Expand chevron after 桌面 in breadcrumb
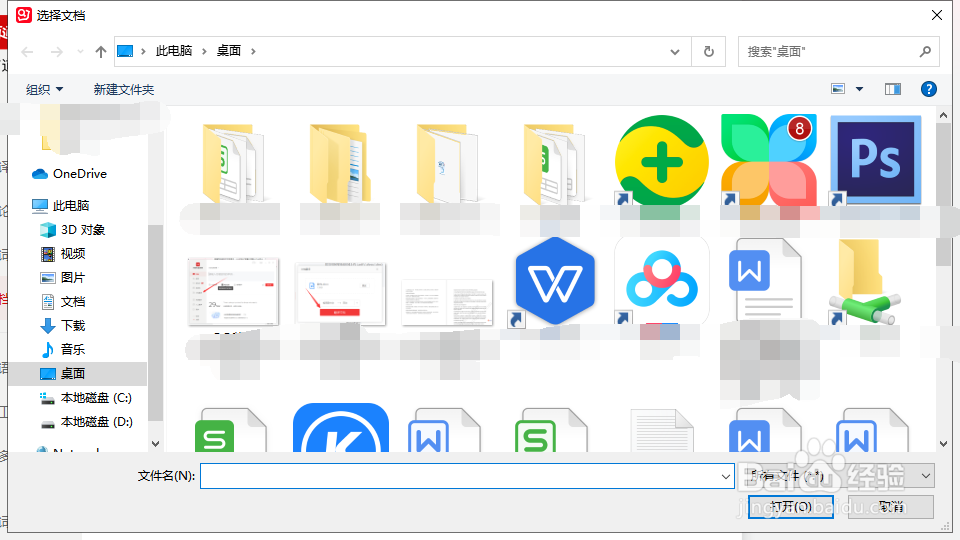 pyautogui.click(x=253, y=51)
